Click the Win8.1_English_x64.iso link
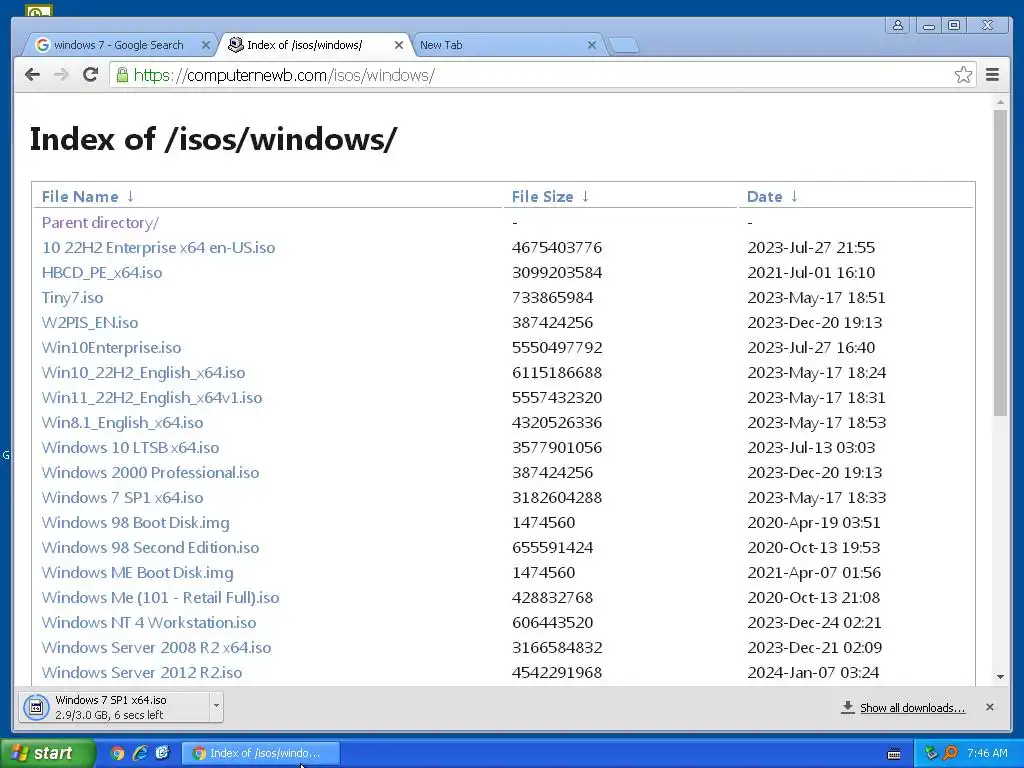Screen dimensions: 1024x768 [123, 423]
